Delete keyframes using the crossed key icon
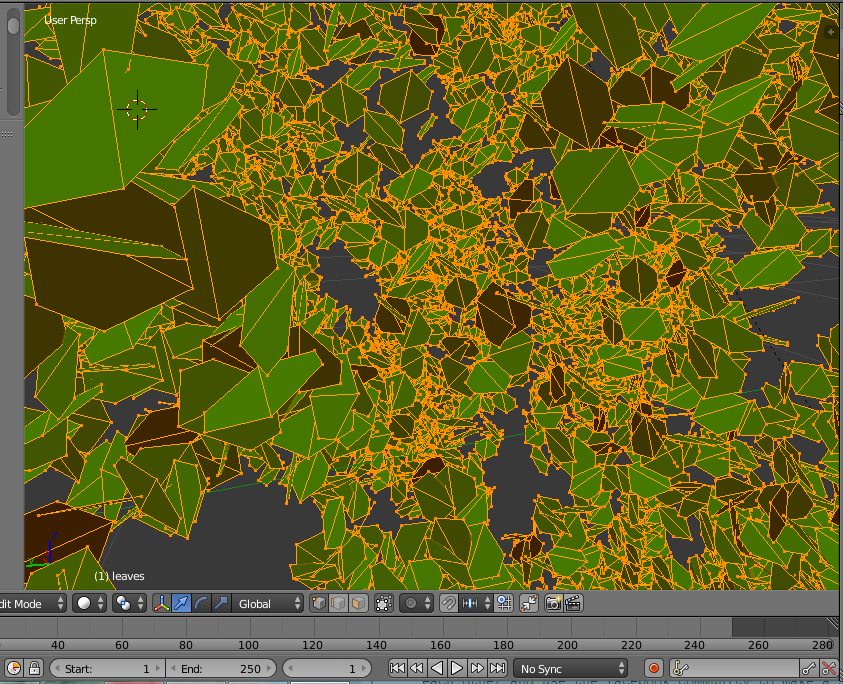 (x=830, y=668)
